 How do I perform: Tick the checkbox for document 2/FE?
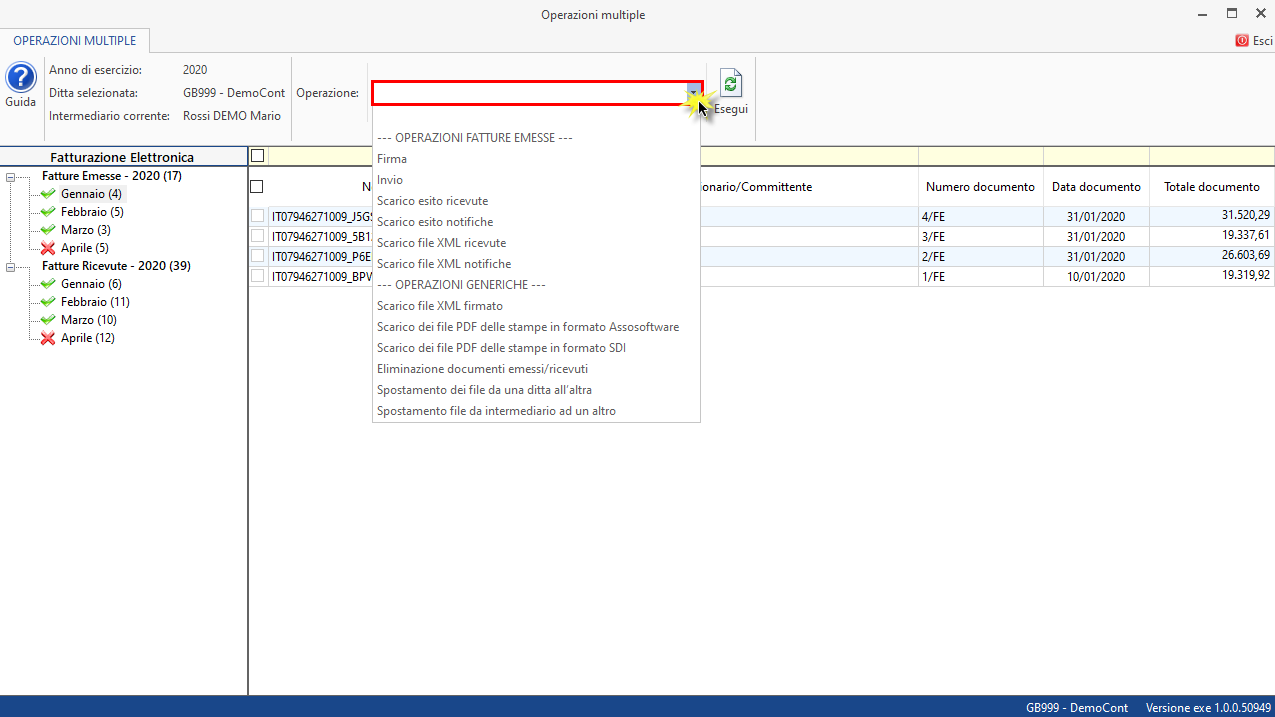258,256
